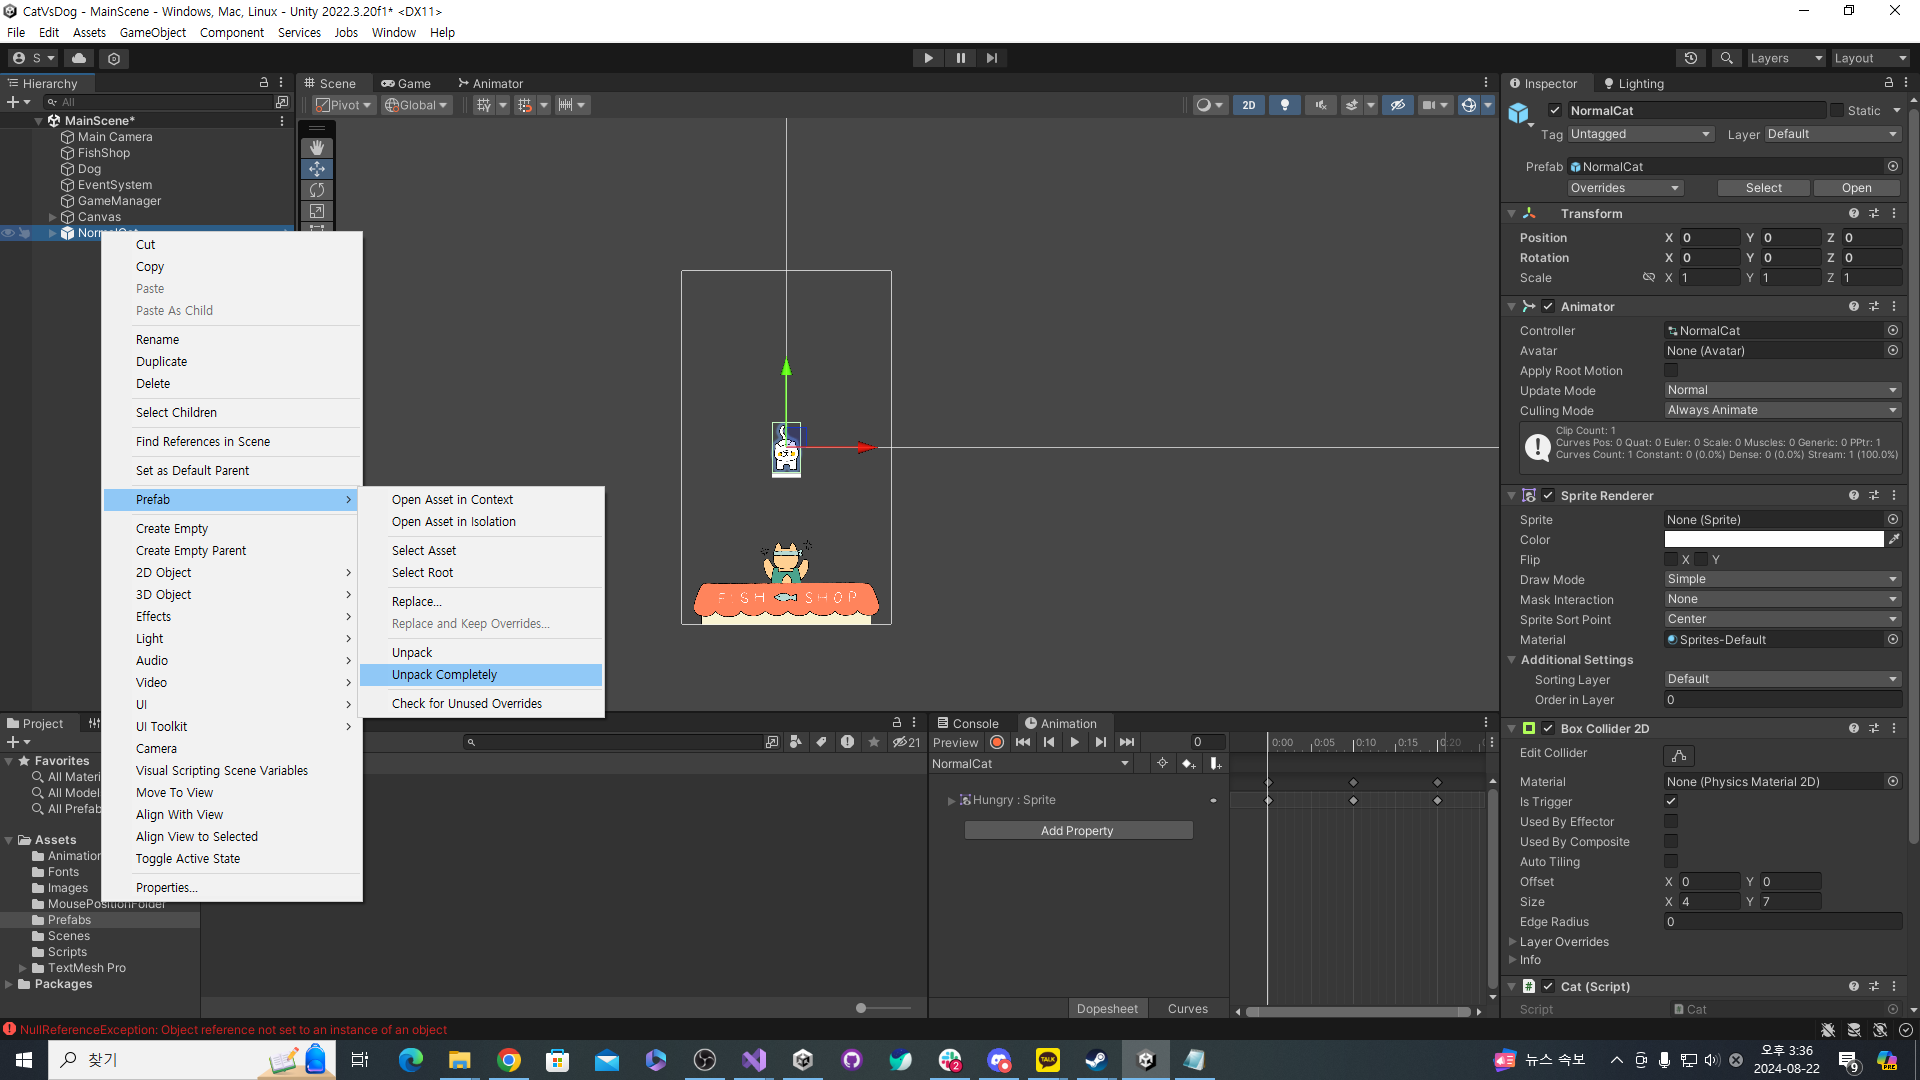
Task: Expand the Canvas item in Hierarchy
Action: [x=53, y=217]
